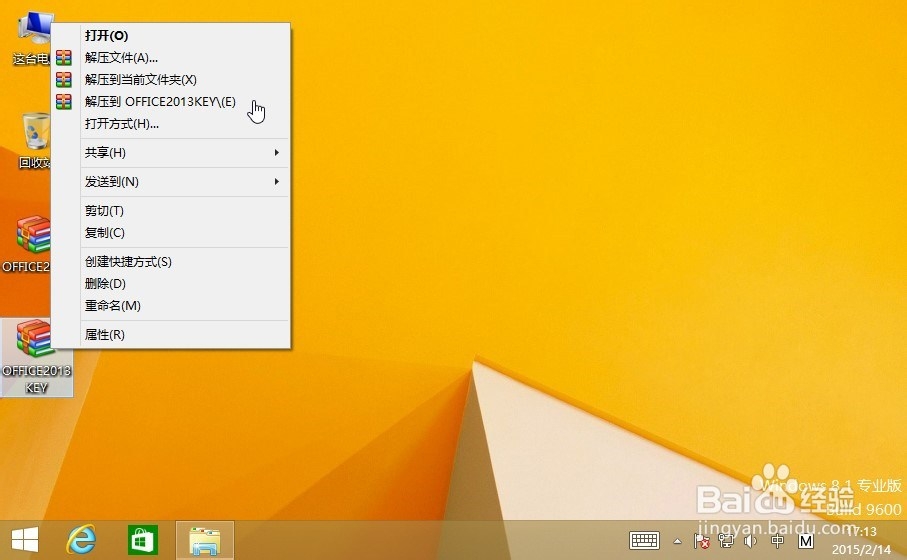This screenshot has height=560, width=907.
Task: Click the volume speaker tray icon
Action: pos(750,541)
